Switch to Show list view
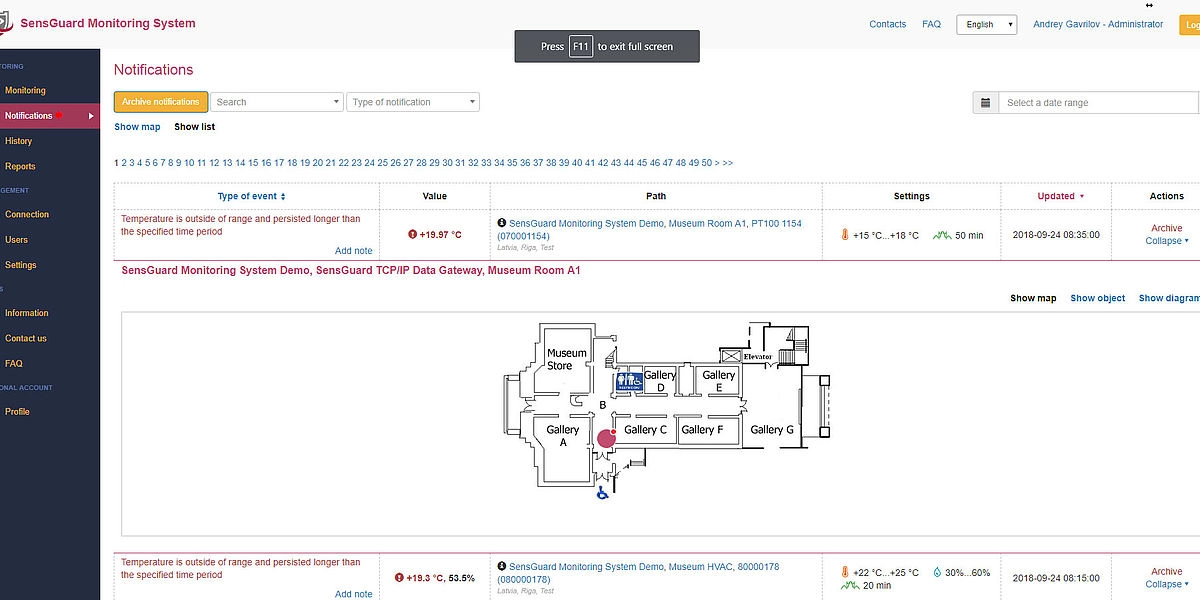 pos(194,127)
